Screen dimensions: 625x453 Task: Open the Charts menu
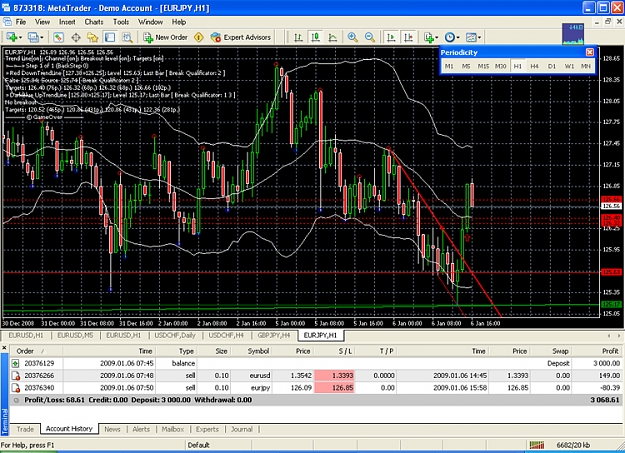(x=94, y=22)
